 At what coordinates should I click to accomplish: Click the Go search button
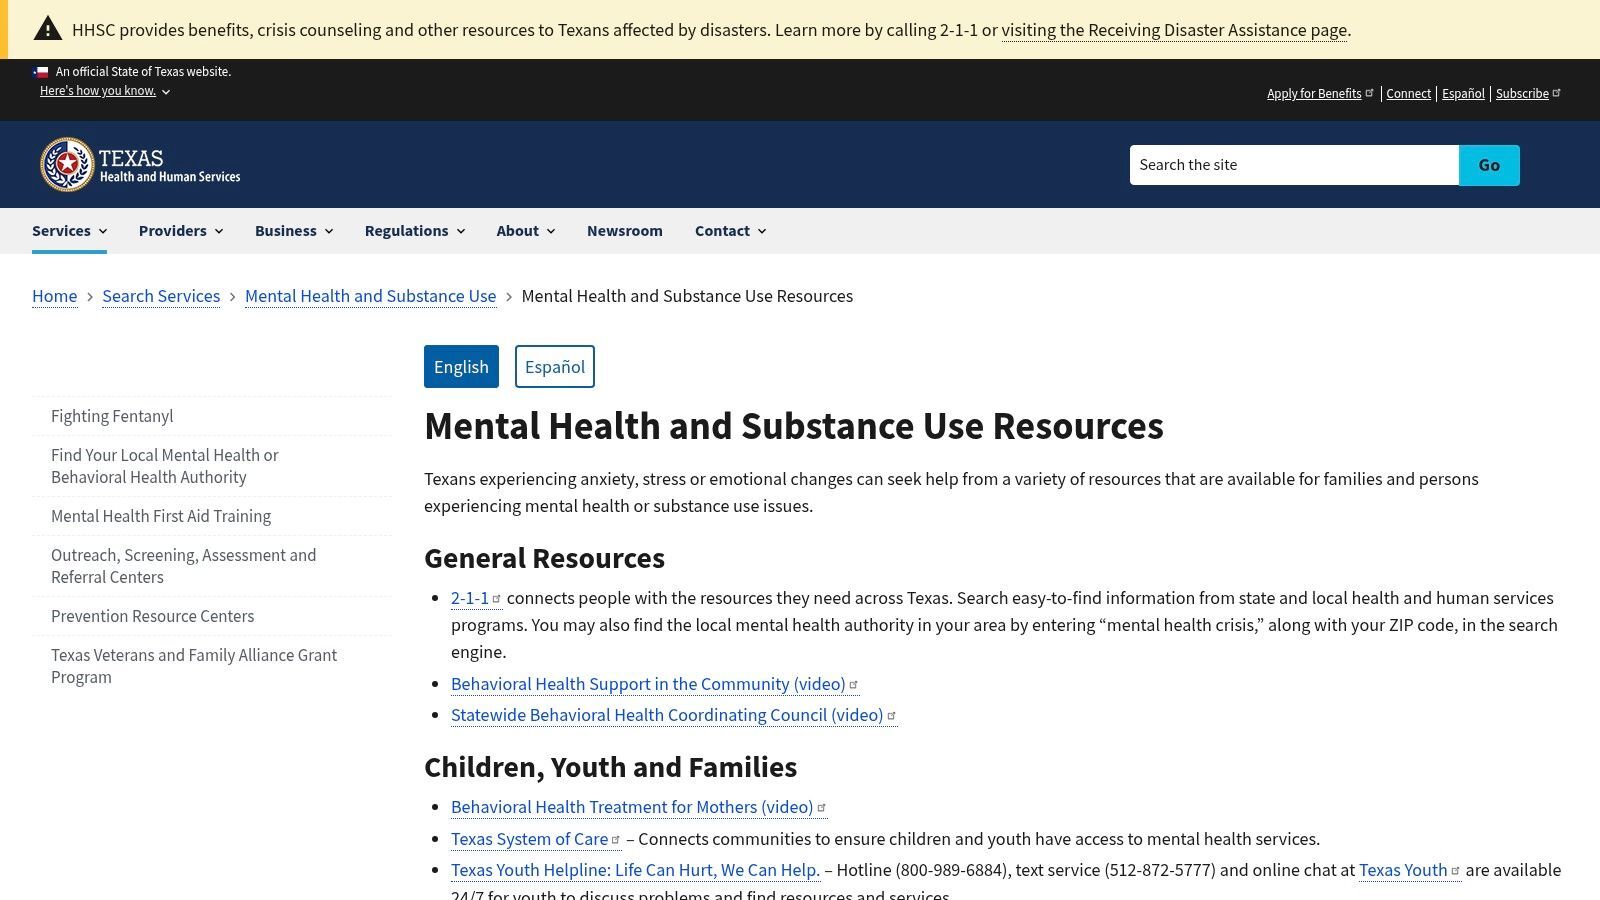[x=1489, y=165]
